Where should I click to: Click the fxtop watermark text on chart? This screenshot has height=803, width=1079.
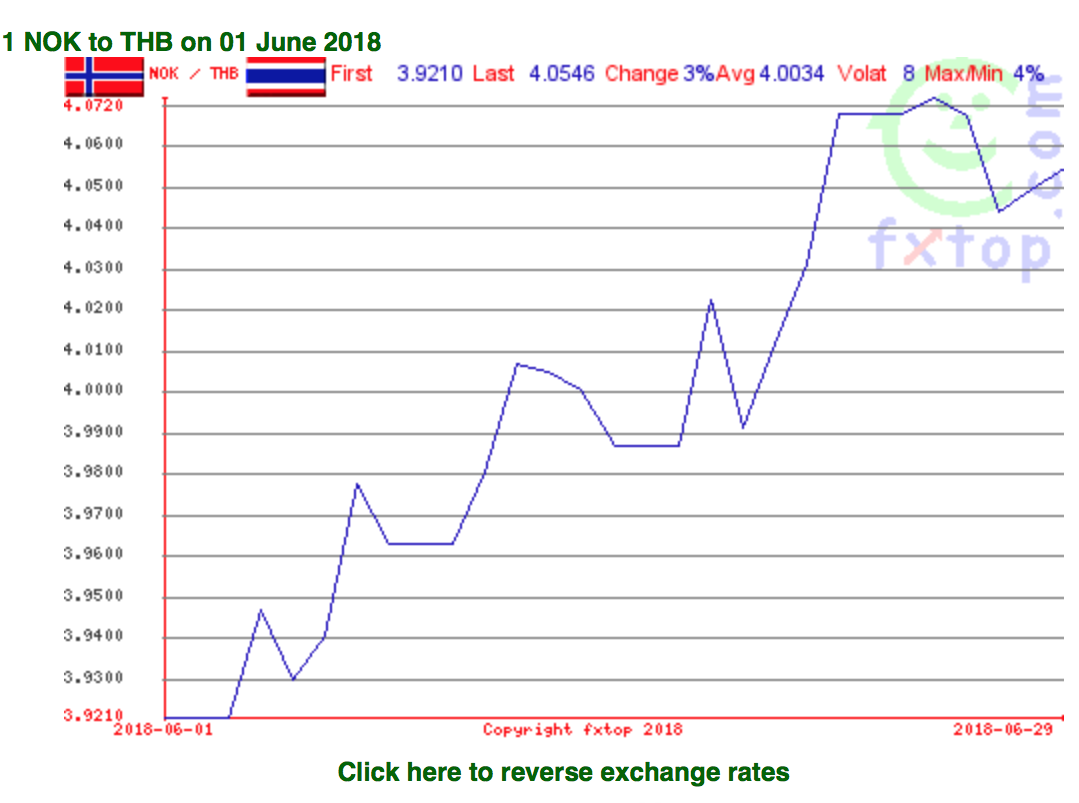coord(958,247)
